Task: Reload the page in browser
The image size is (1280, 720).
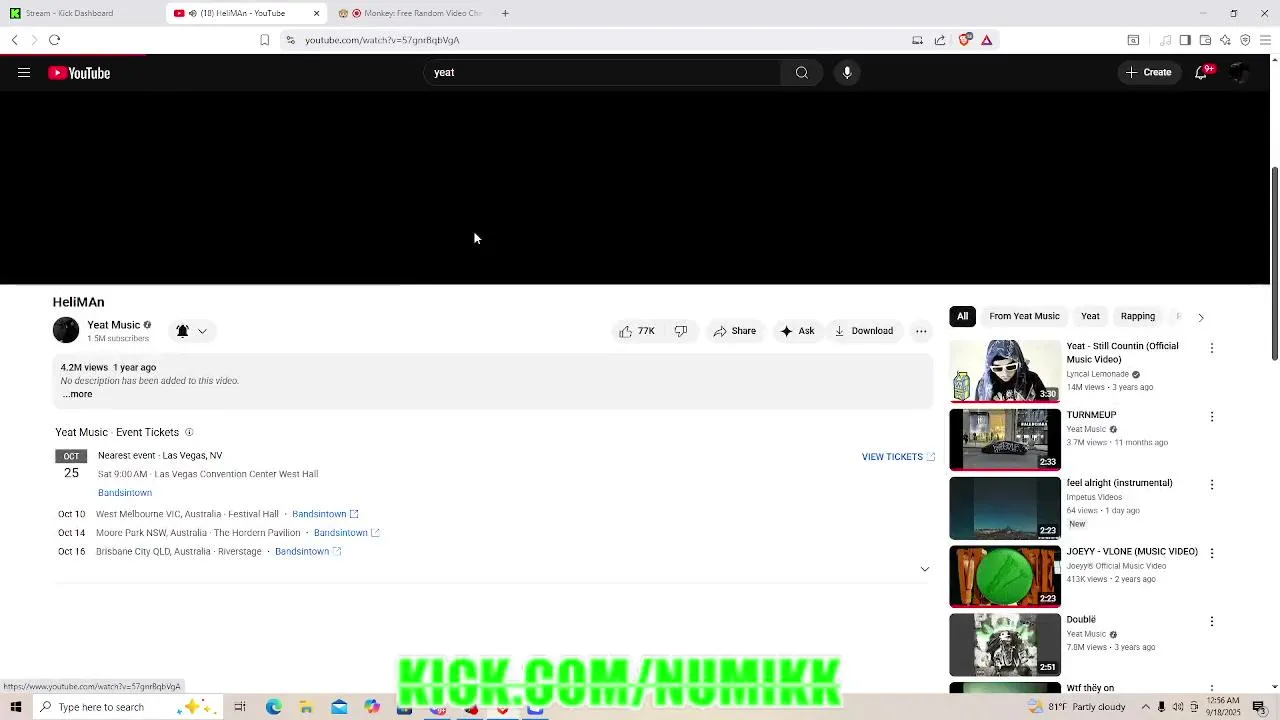Action: pos(54,40)
